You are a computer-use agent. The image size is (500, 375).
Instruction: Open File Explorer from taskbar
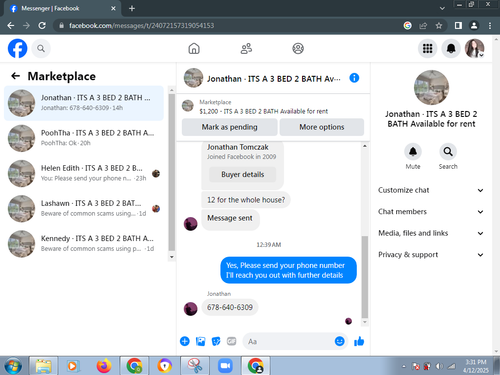(43, 366)
